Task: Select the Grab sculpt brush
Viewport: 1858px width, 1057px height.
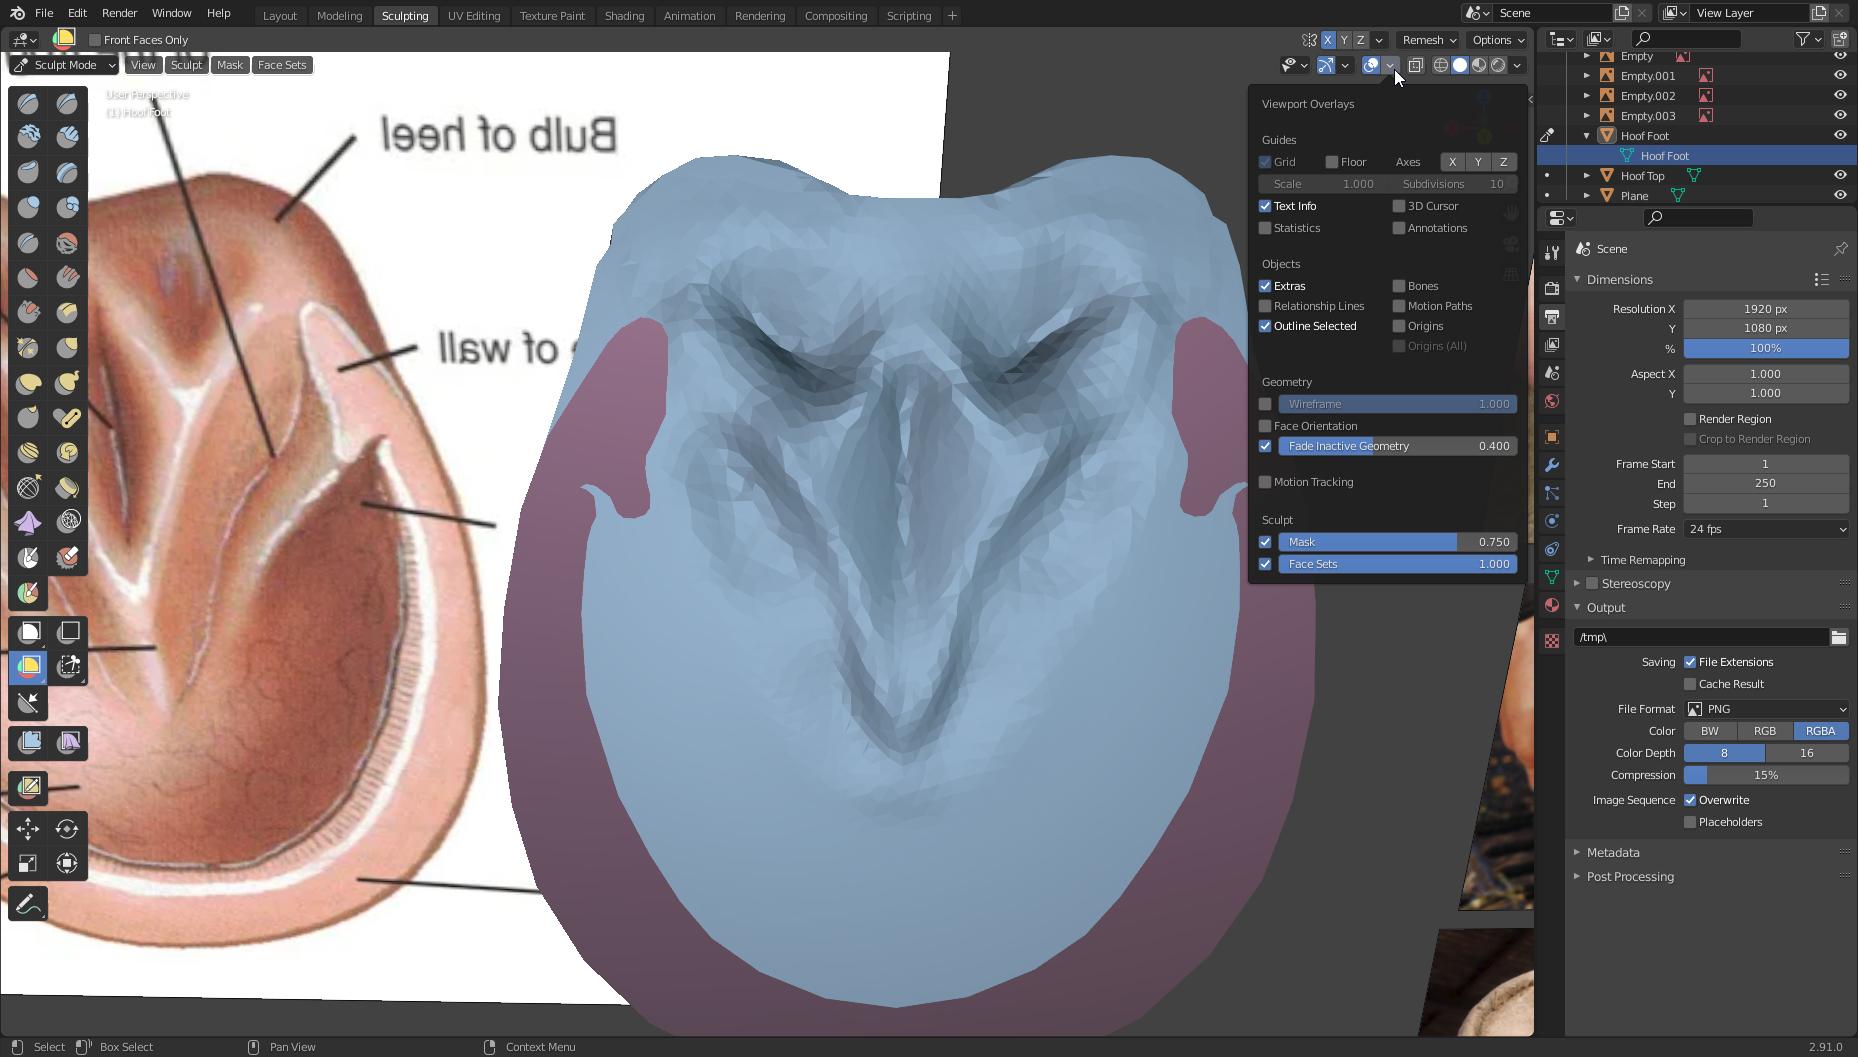Action: click(67, 347)
